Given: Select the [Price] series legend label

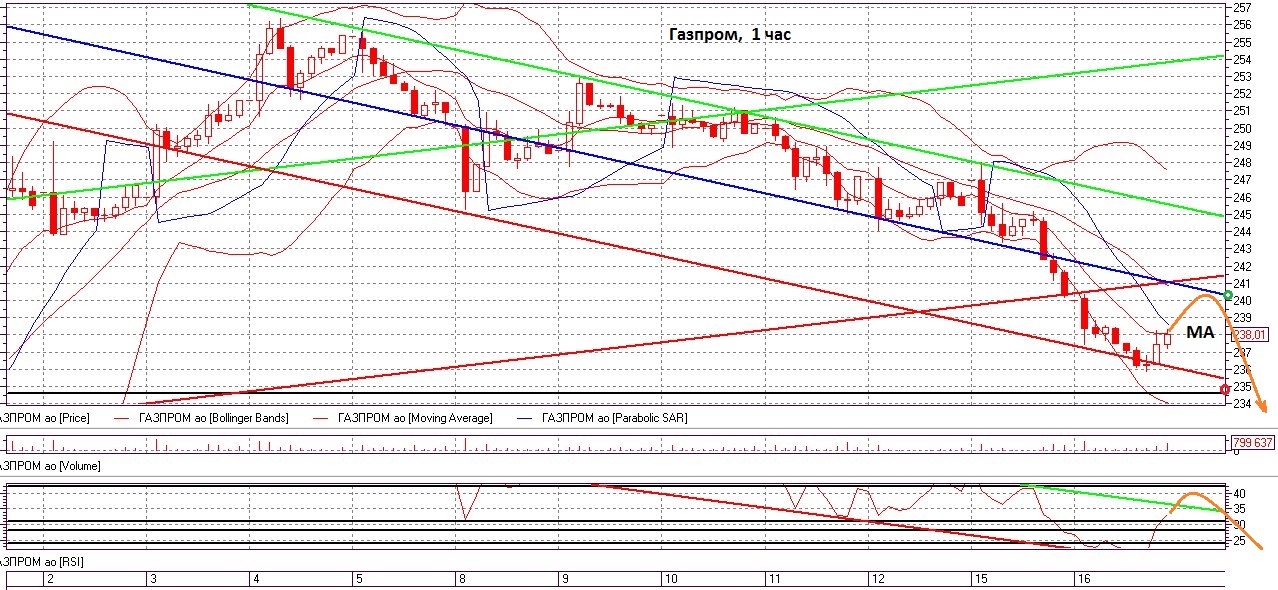Looking at the screenshot, I should point(46,417).
